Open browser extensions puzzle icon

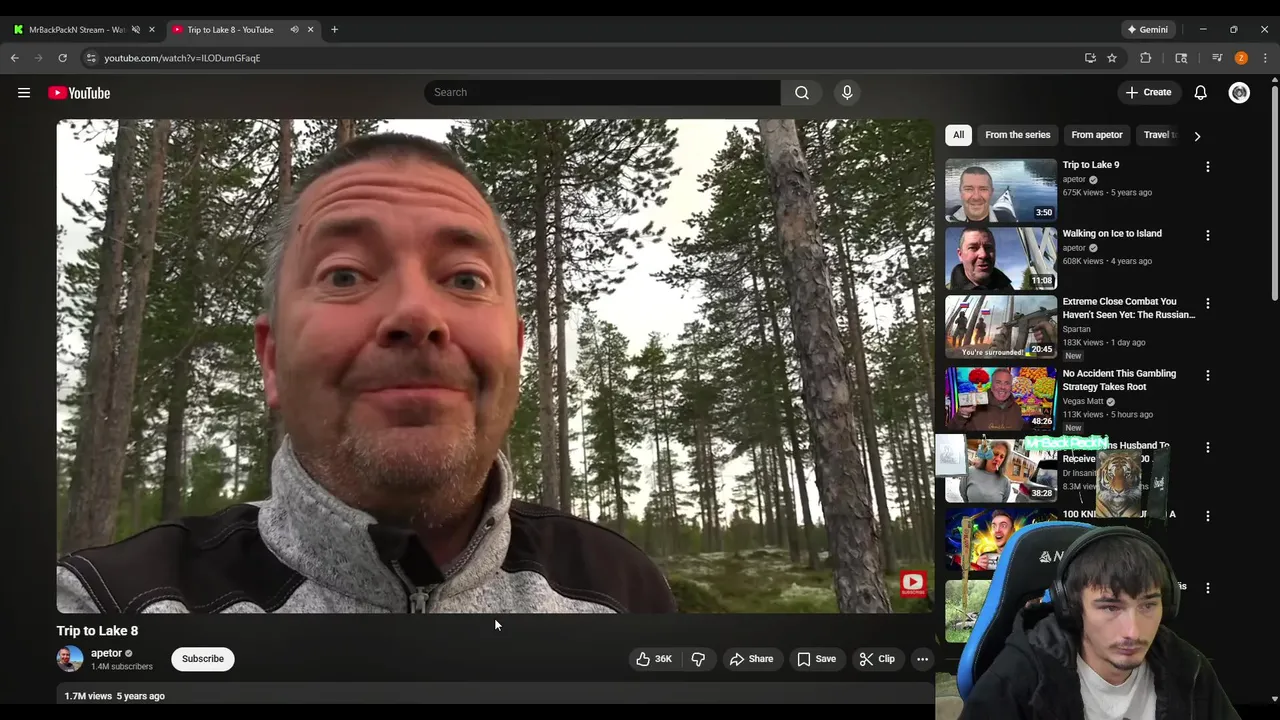[x=1146, y=58]
